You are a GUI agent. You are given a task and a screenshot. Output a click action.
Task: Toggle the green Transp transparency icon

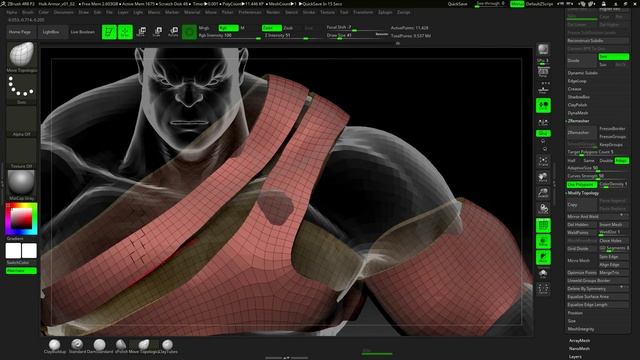point(543,241)
